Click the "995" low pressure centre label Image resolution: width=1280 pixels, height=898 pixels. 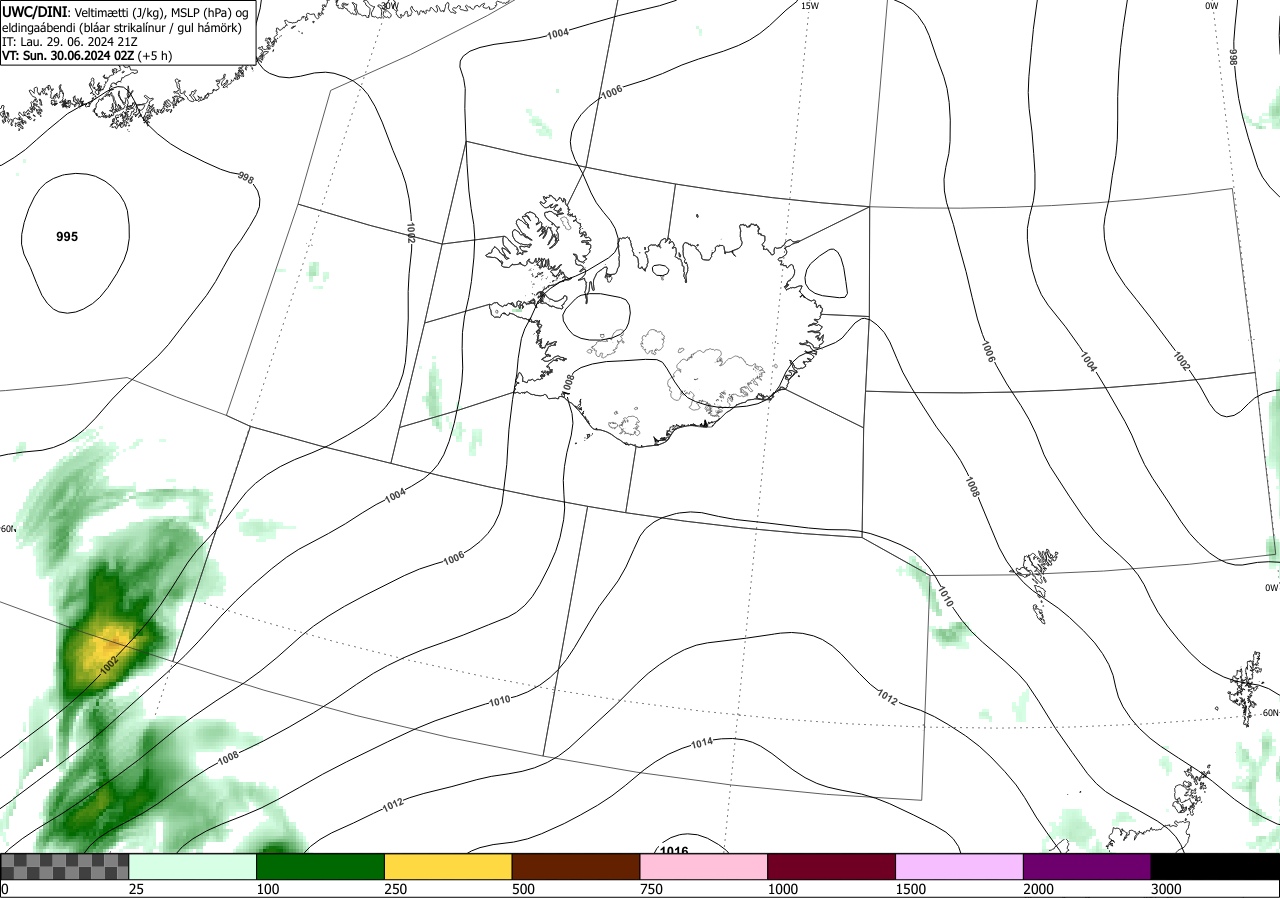coord(67,237)
